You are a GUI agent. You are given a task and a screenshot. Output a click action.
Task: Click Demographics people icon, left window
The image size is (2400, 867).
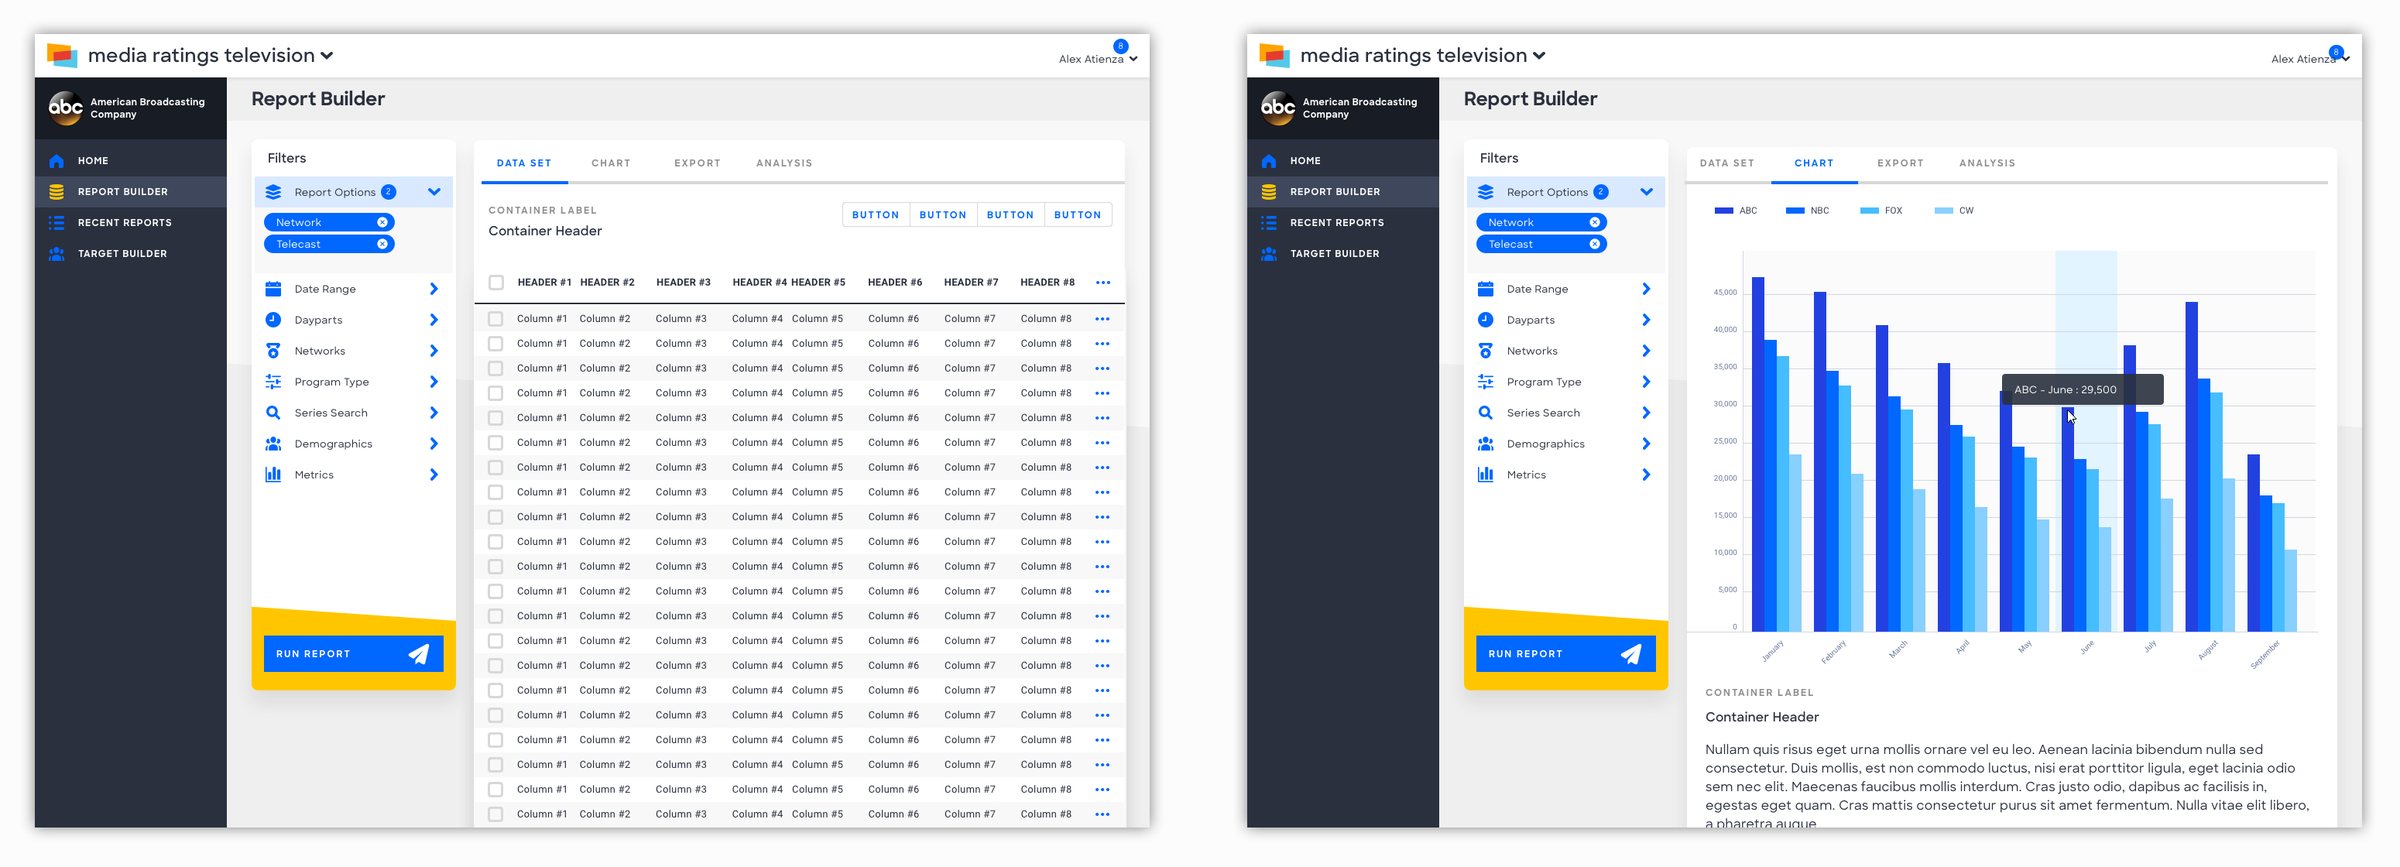(x=273, y=444)
